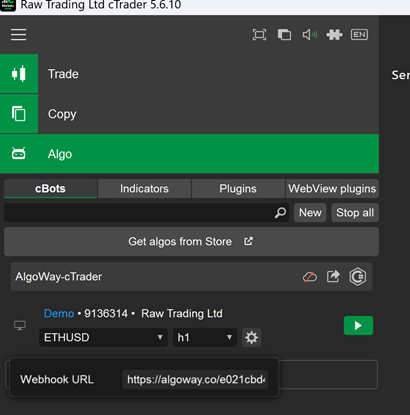Open the hamburger main menu
This screenshot has height=415, width=410.
18,34
